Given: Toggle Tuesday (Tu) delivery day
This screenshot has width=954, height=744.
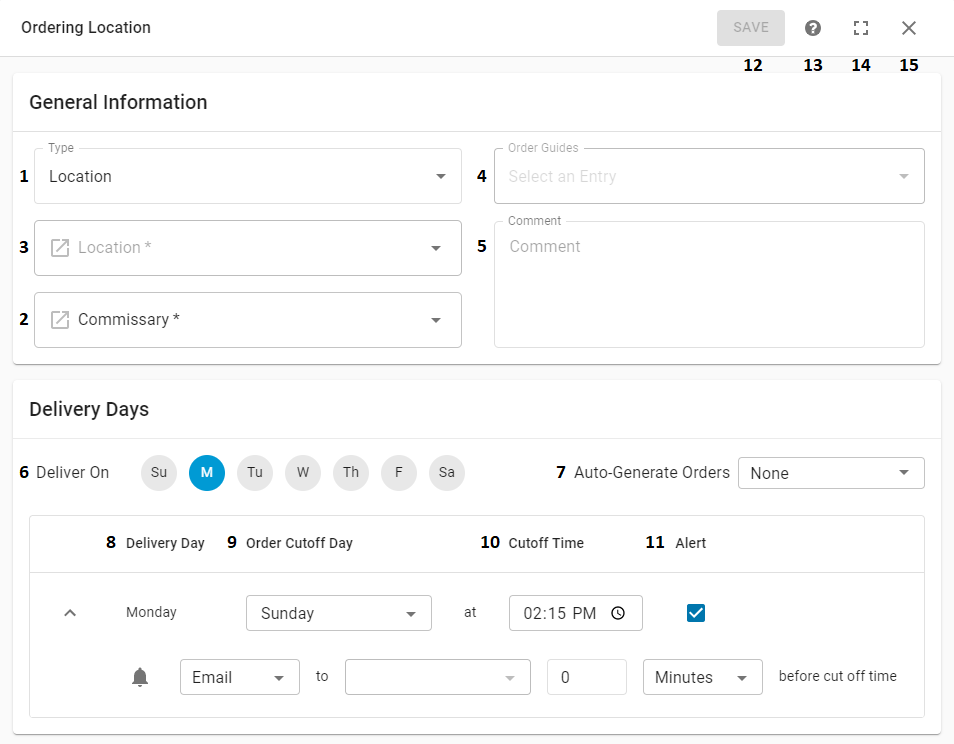Looking at the screenshot, I should coord(255,473).
